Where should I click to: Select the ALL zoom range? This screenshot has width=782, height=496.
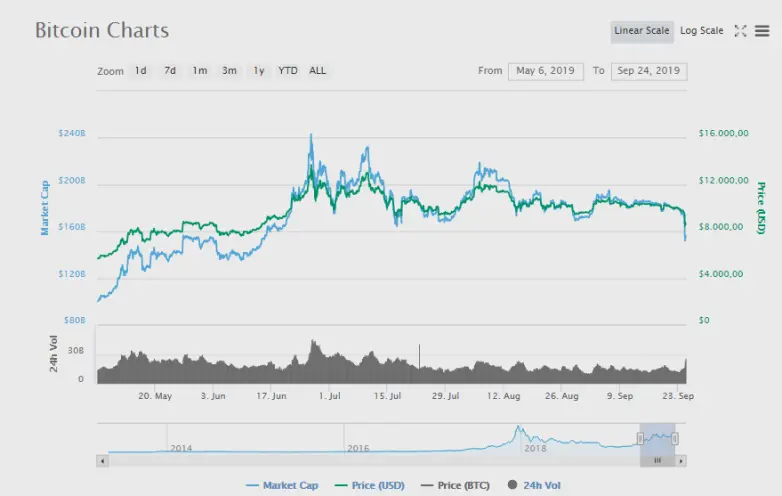pyautogui.click(x=318, y=71)
